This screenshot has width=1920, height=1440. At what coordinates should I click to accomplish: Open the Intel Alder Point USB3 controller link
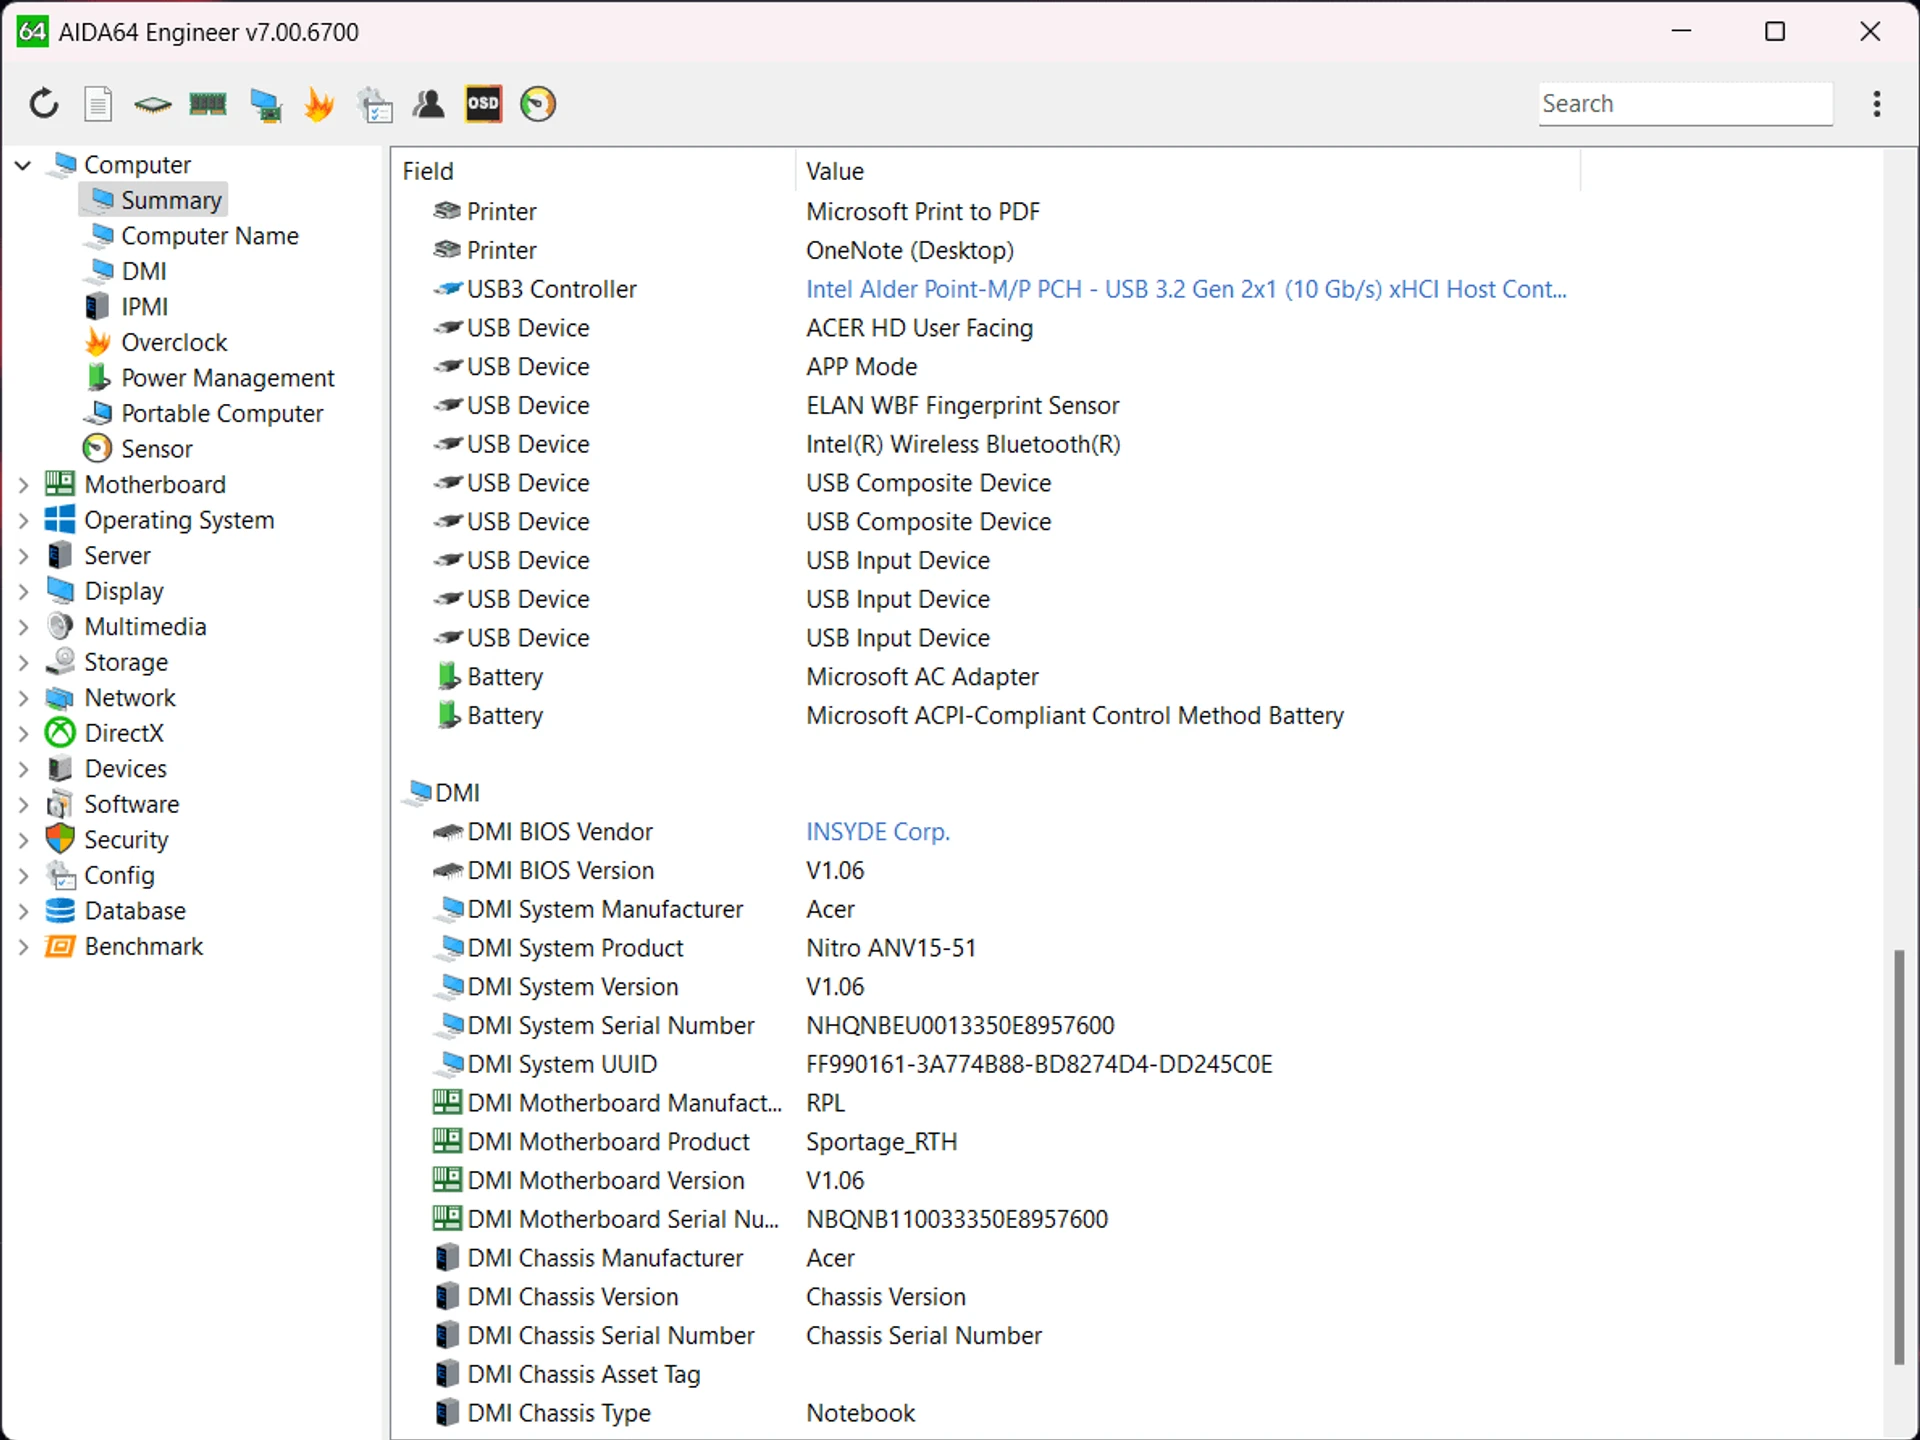(x=1186, y=289)
